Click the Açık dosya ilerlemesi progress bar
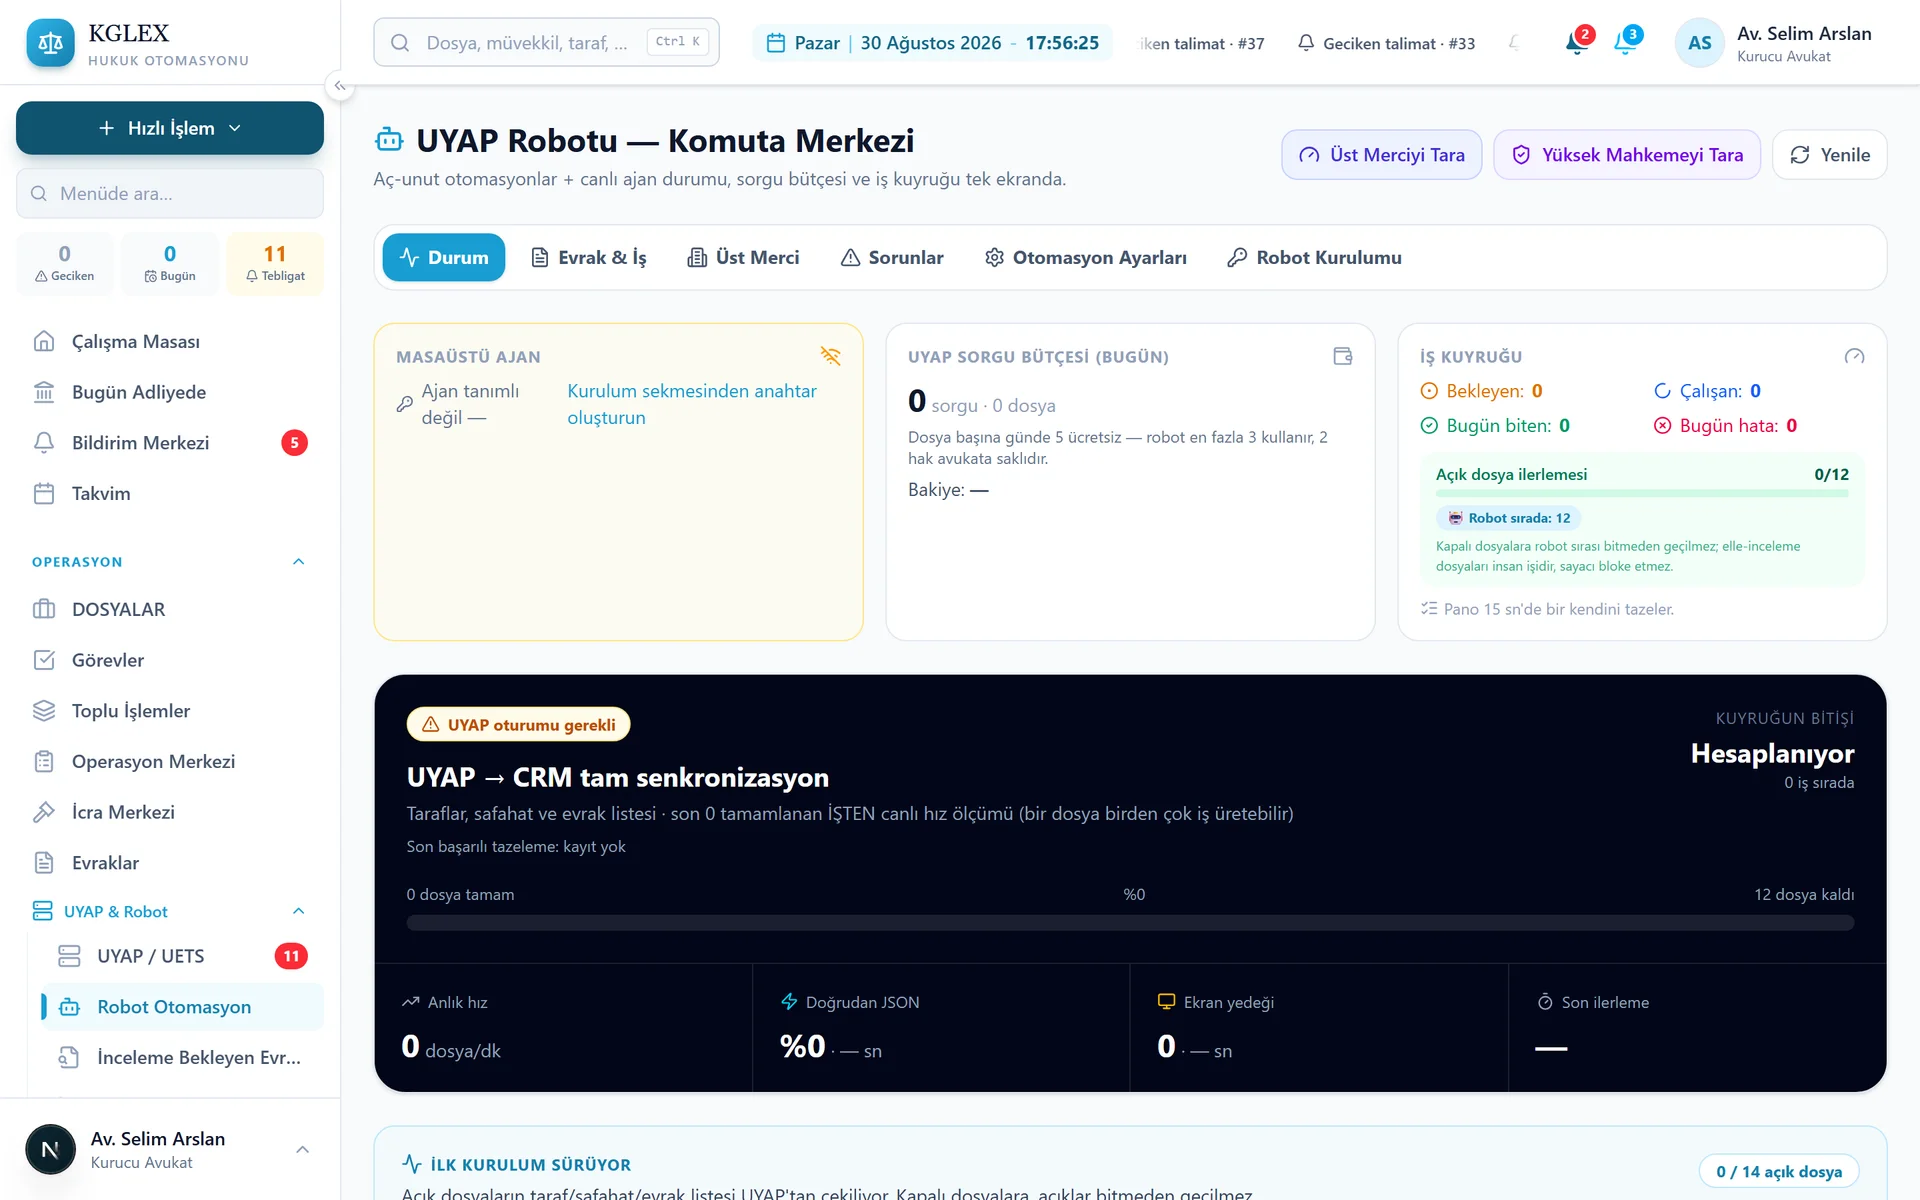 click(1642, 493)
